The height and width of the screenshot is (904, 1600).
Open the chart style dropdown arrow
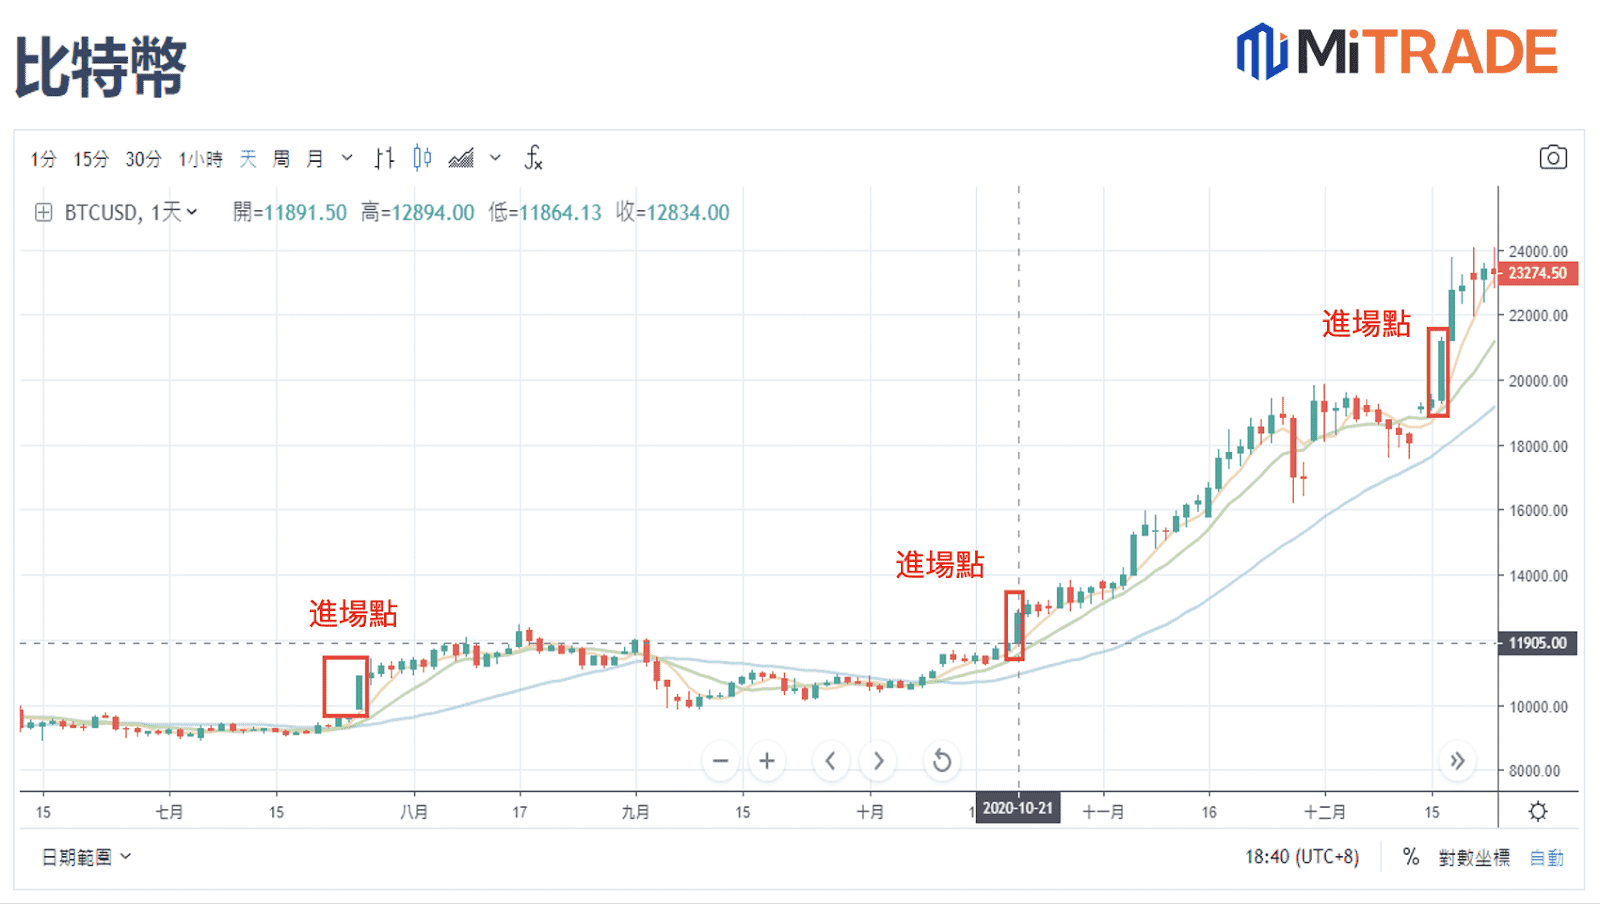click(495, 158)
